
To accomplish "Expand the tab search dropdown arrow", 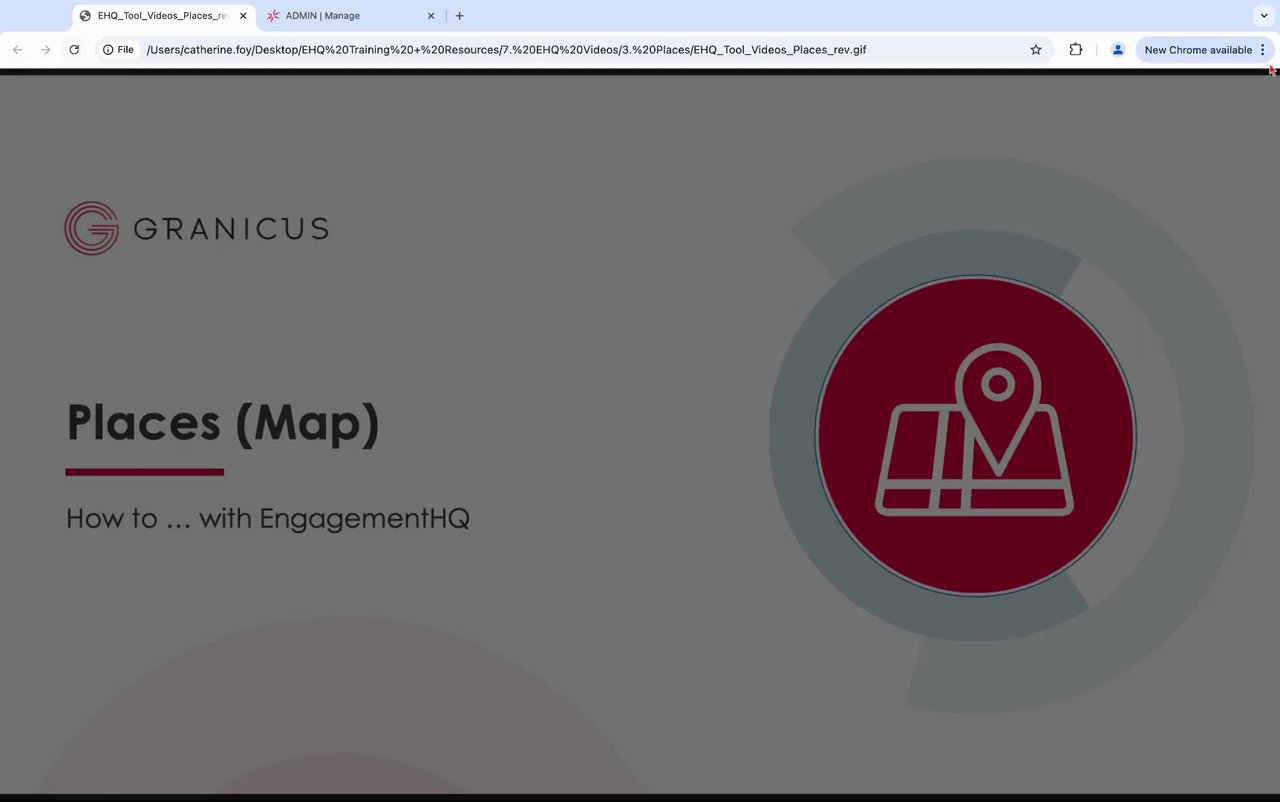I will click(1263, 16).
